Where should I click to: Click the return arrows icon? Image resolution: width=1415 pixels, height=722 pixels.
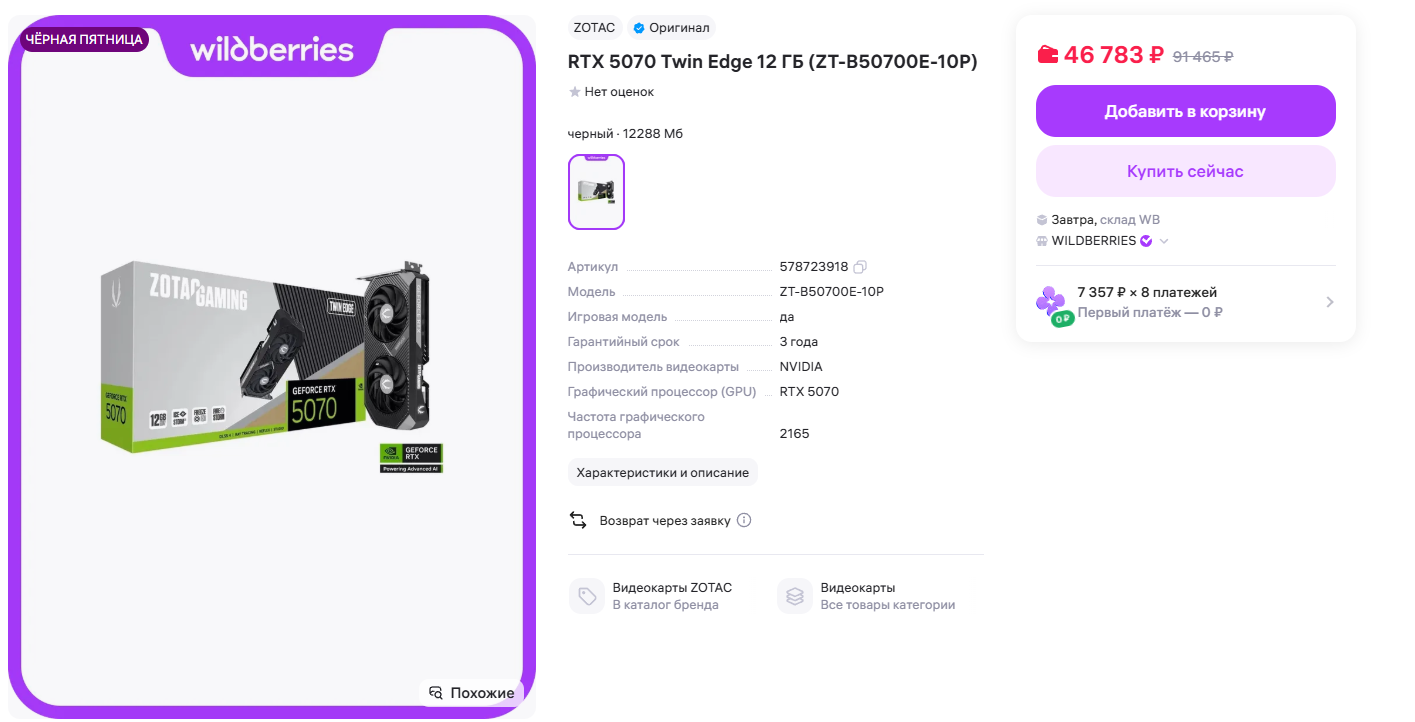click(x=578, y=520)
